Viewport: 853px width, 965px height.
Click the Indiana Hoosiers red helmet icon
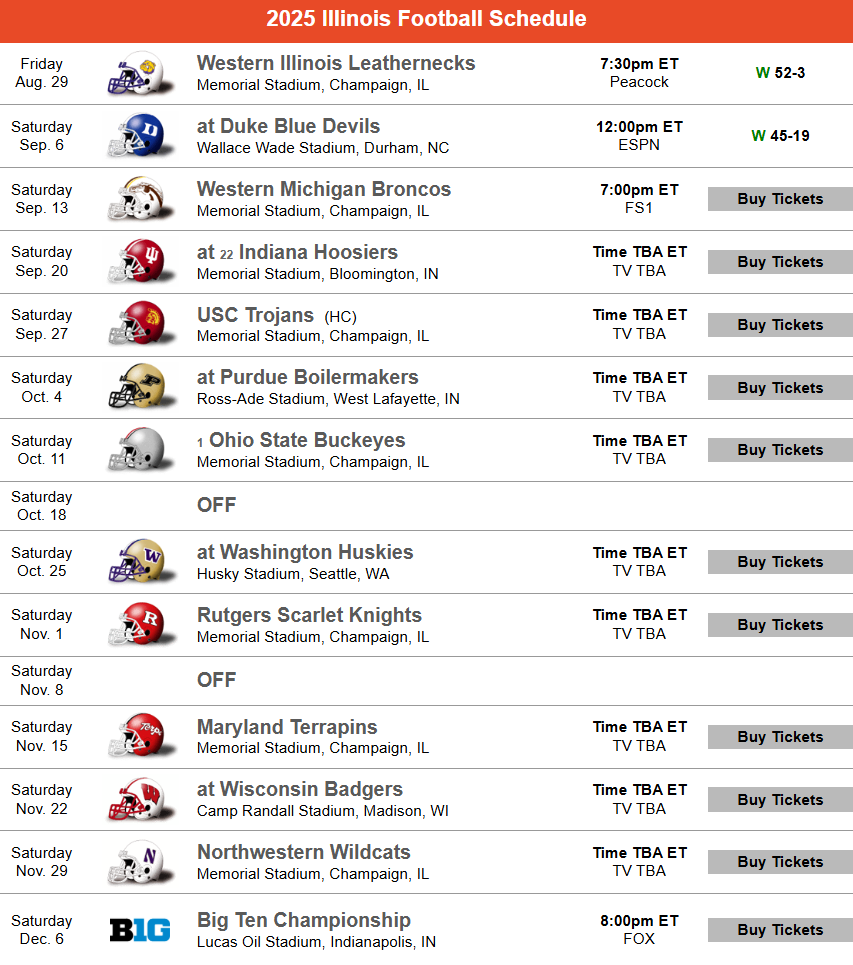[140, 261]
